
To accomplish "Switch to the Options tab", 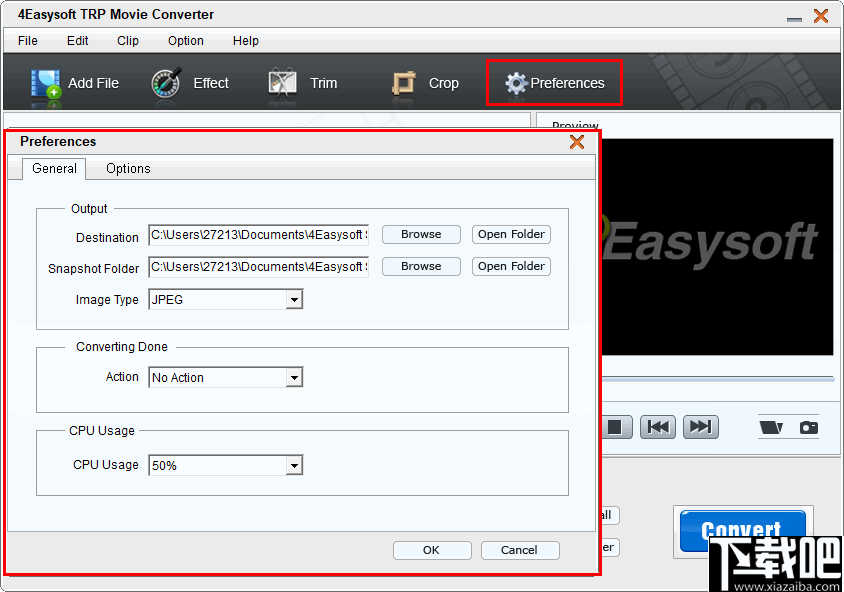I will pos(127,169).
